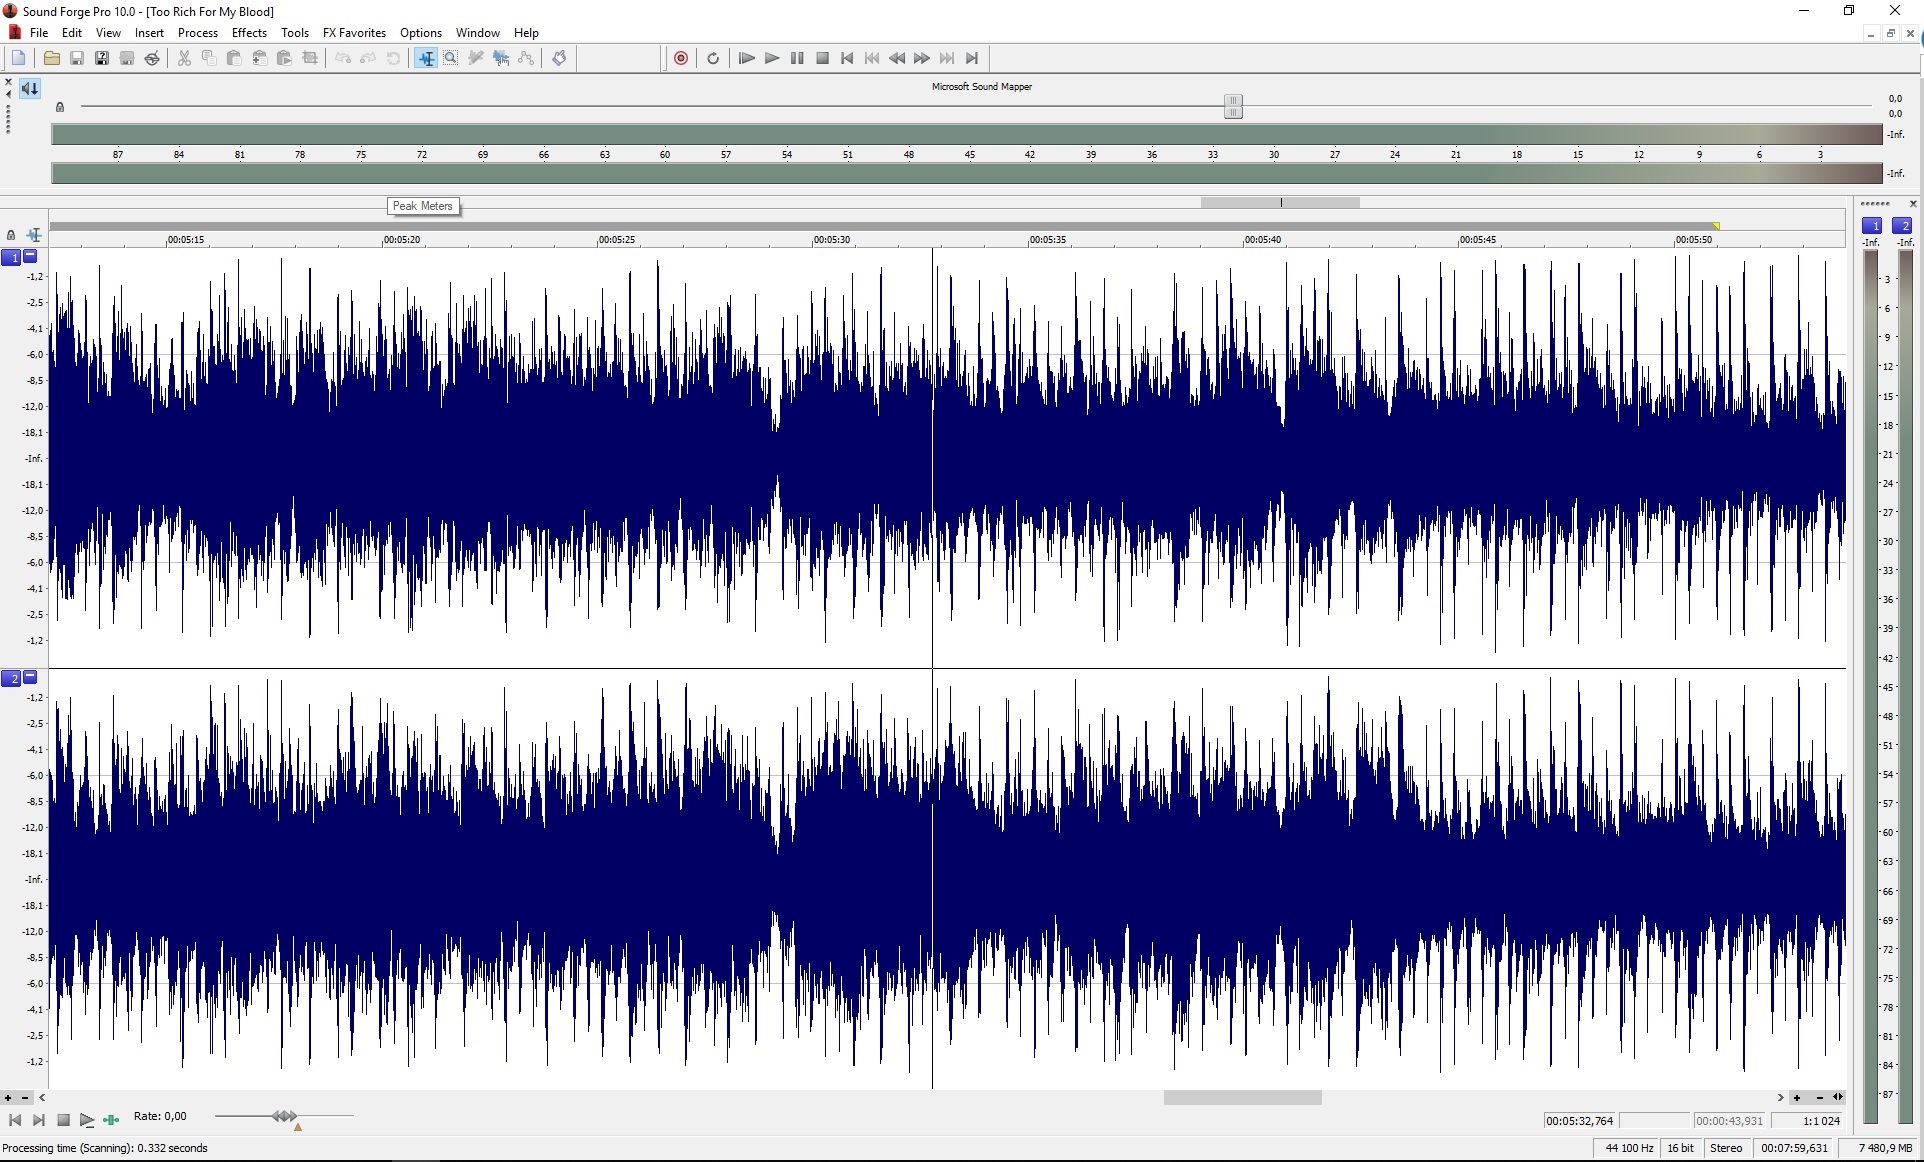Select the Edit tool in the toolbar
Image resolution: width=1924 pixels, height=1162 pixels.
[x=426, y=58]
